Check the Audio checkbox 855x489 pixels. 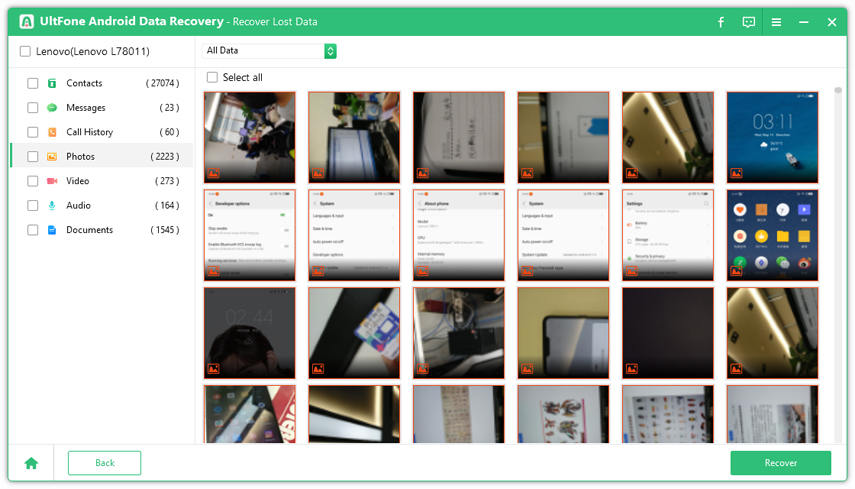pyautogui.click(x=33, y=206)
